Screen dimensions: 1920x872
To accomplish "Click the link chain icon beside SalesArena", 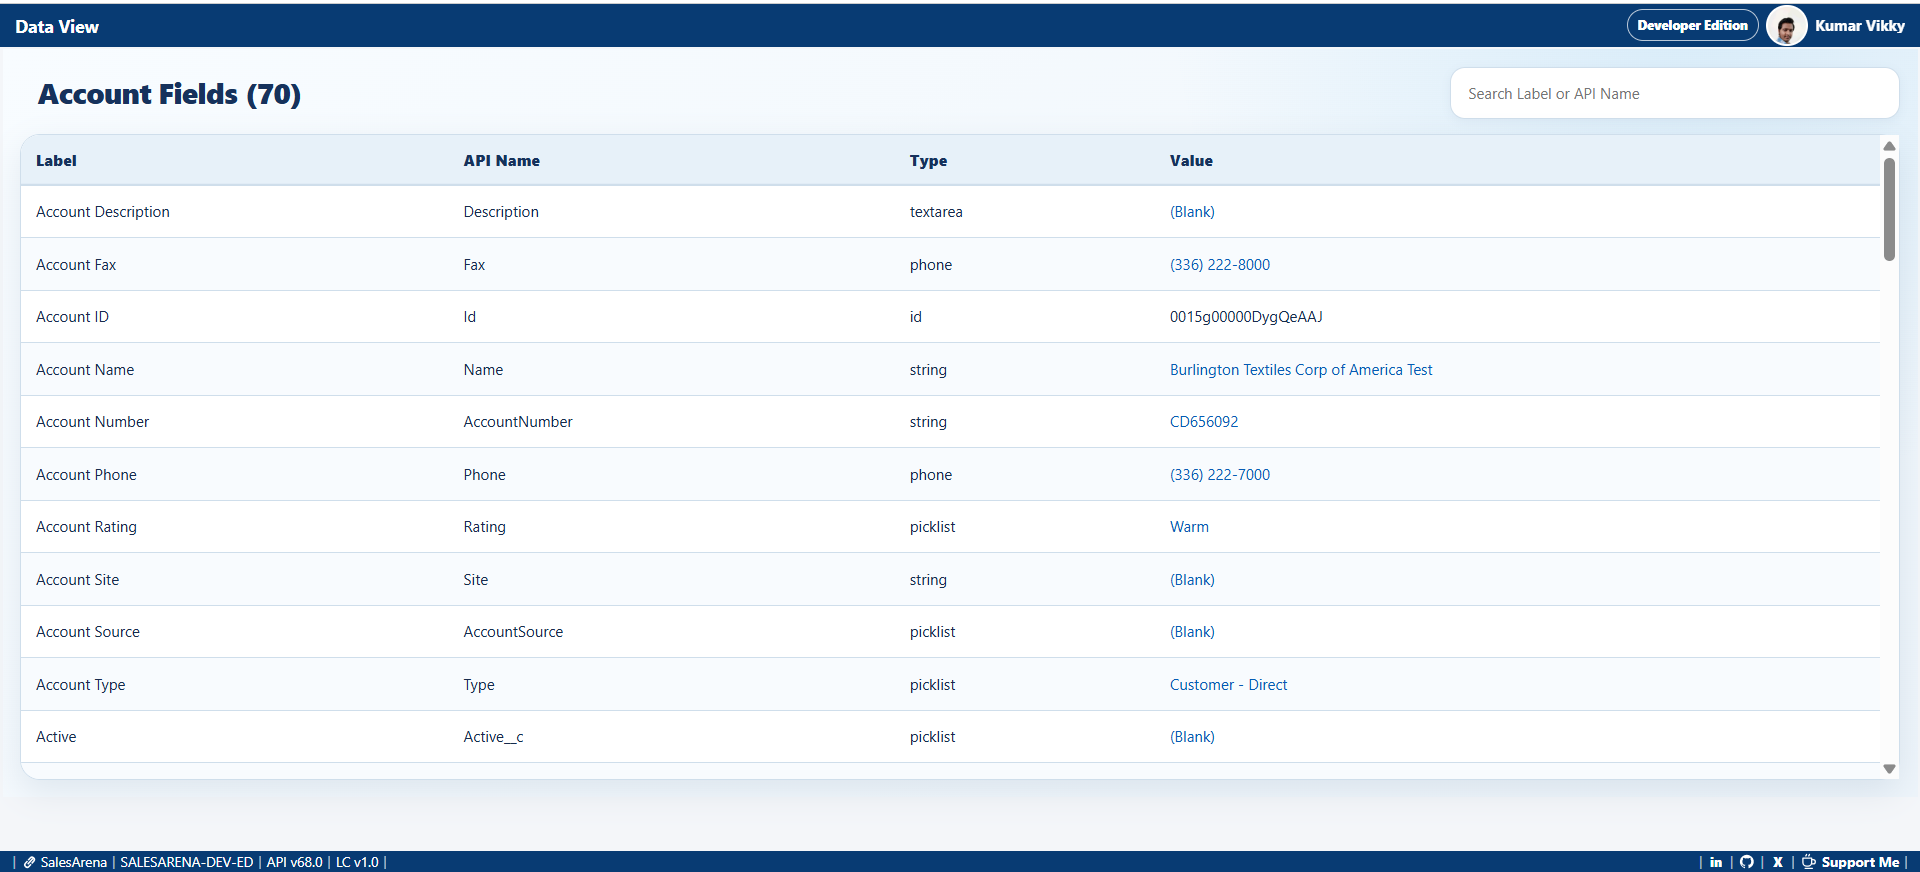I will (30, 862).
